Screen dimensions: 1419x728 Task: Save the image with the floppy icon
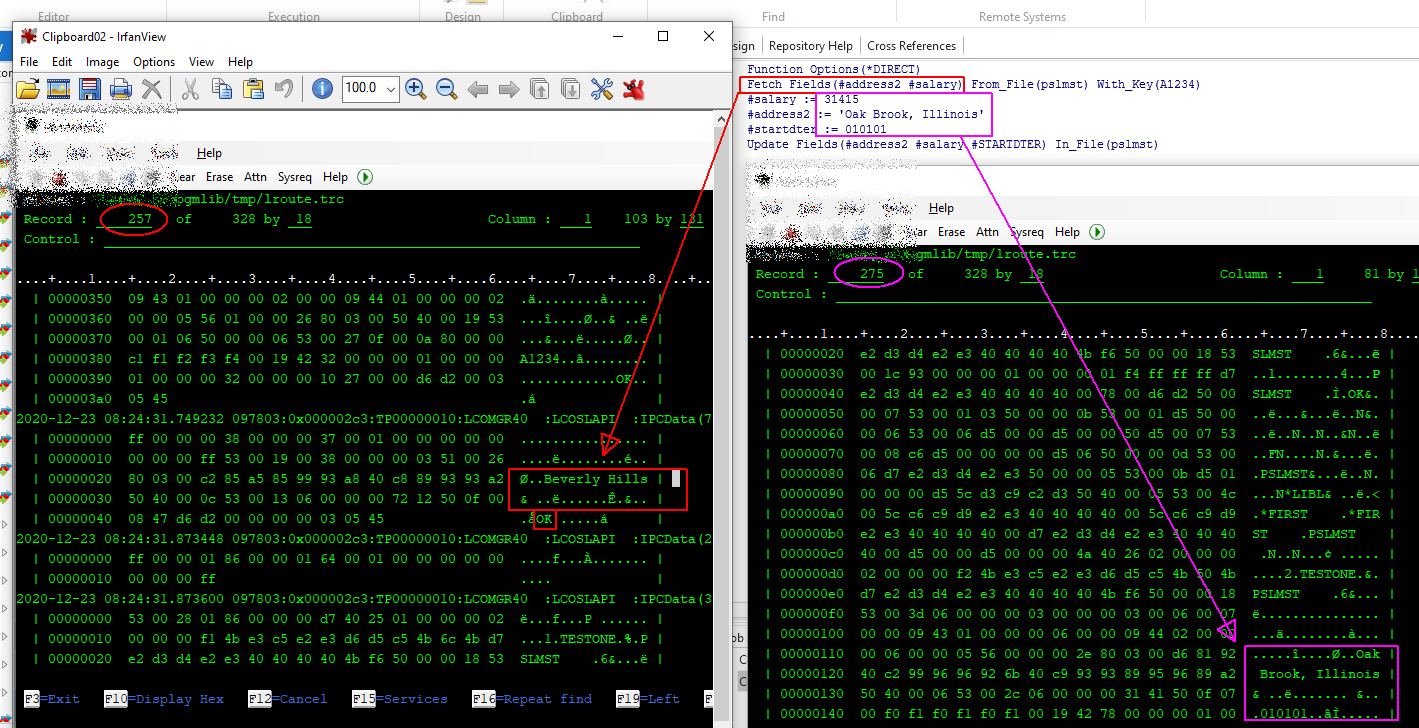[x=89, y=88]
